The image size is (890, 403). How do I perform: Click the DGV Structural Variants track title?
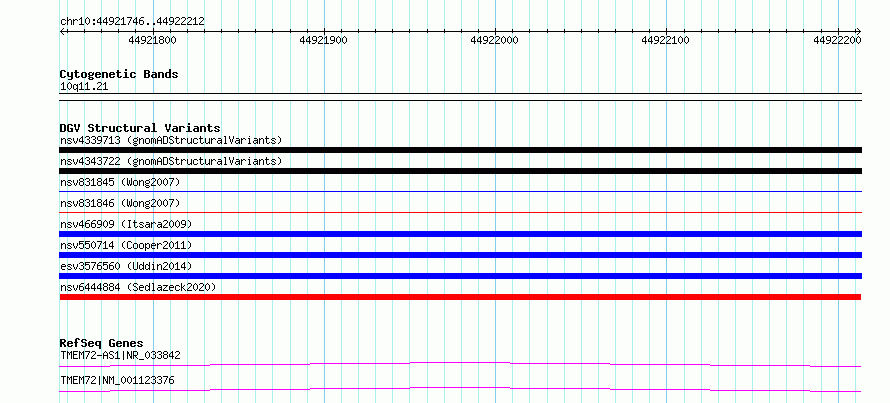[140, 128]
